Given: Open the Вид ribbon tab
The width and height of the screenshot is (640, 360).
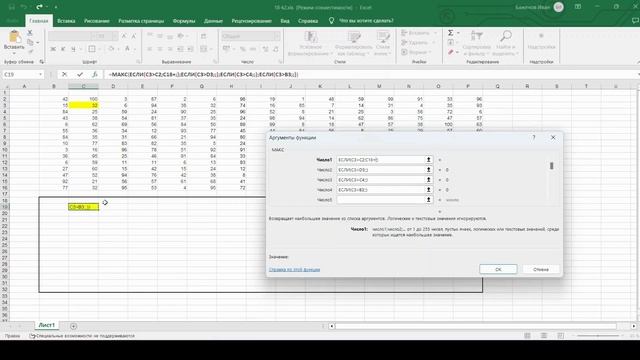Looking at the screenshot, I should pyautogui.click(x=285, y=21).
